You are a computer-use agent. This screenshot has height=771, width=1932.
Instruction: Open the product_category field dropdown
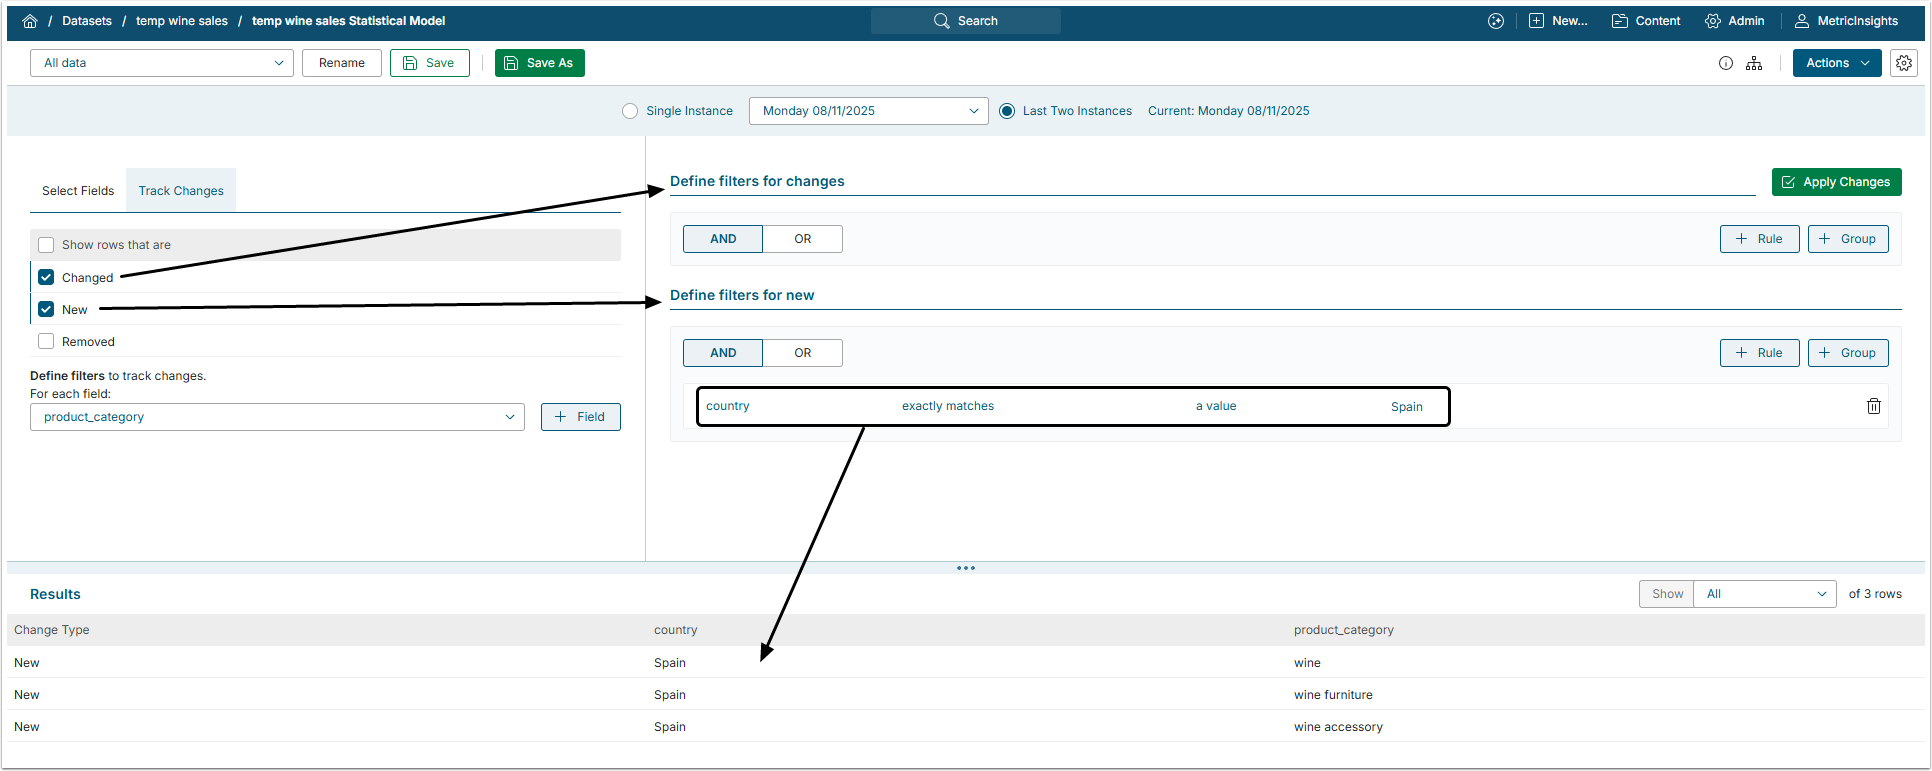point(277,417)
